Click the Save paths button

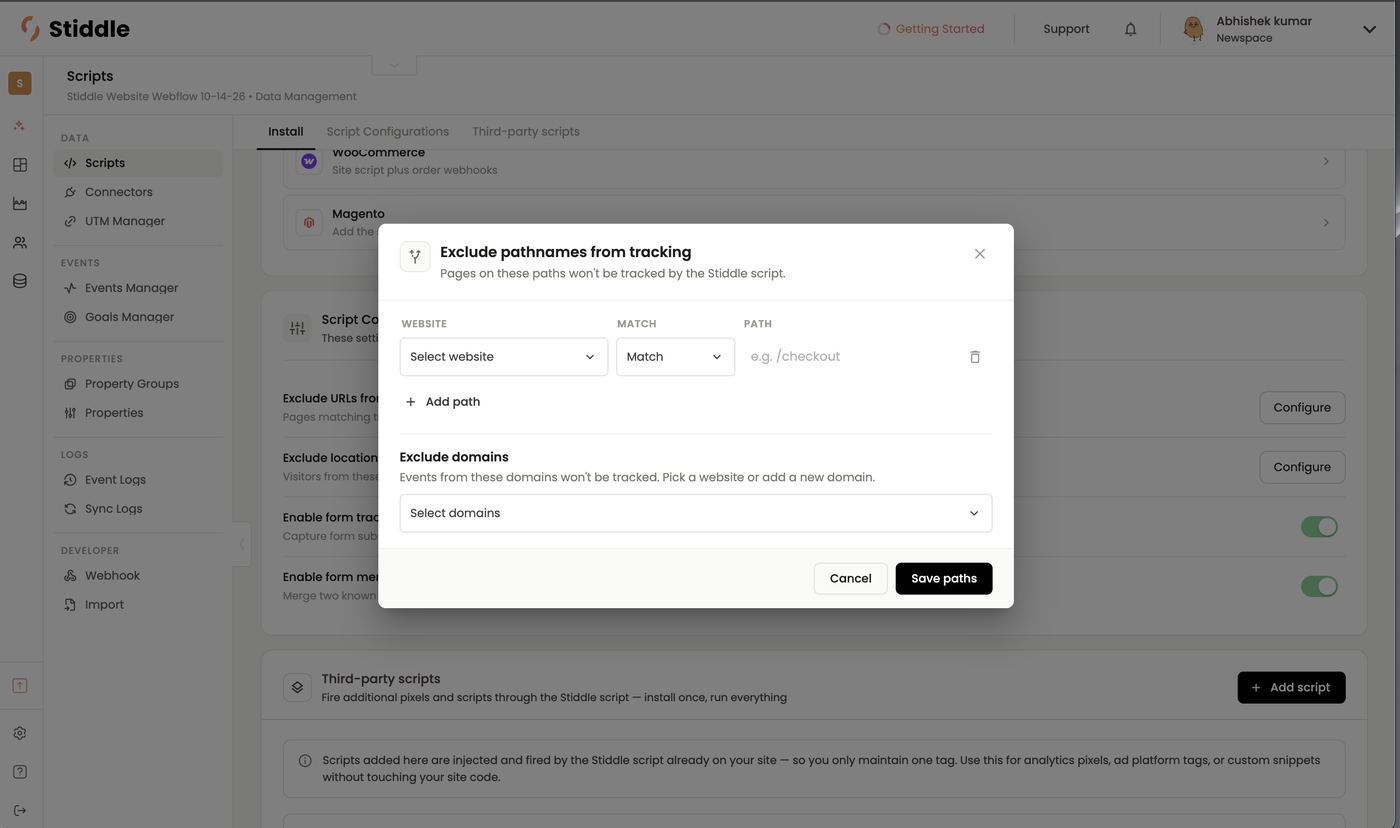[944, 579]
